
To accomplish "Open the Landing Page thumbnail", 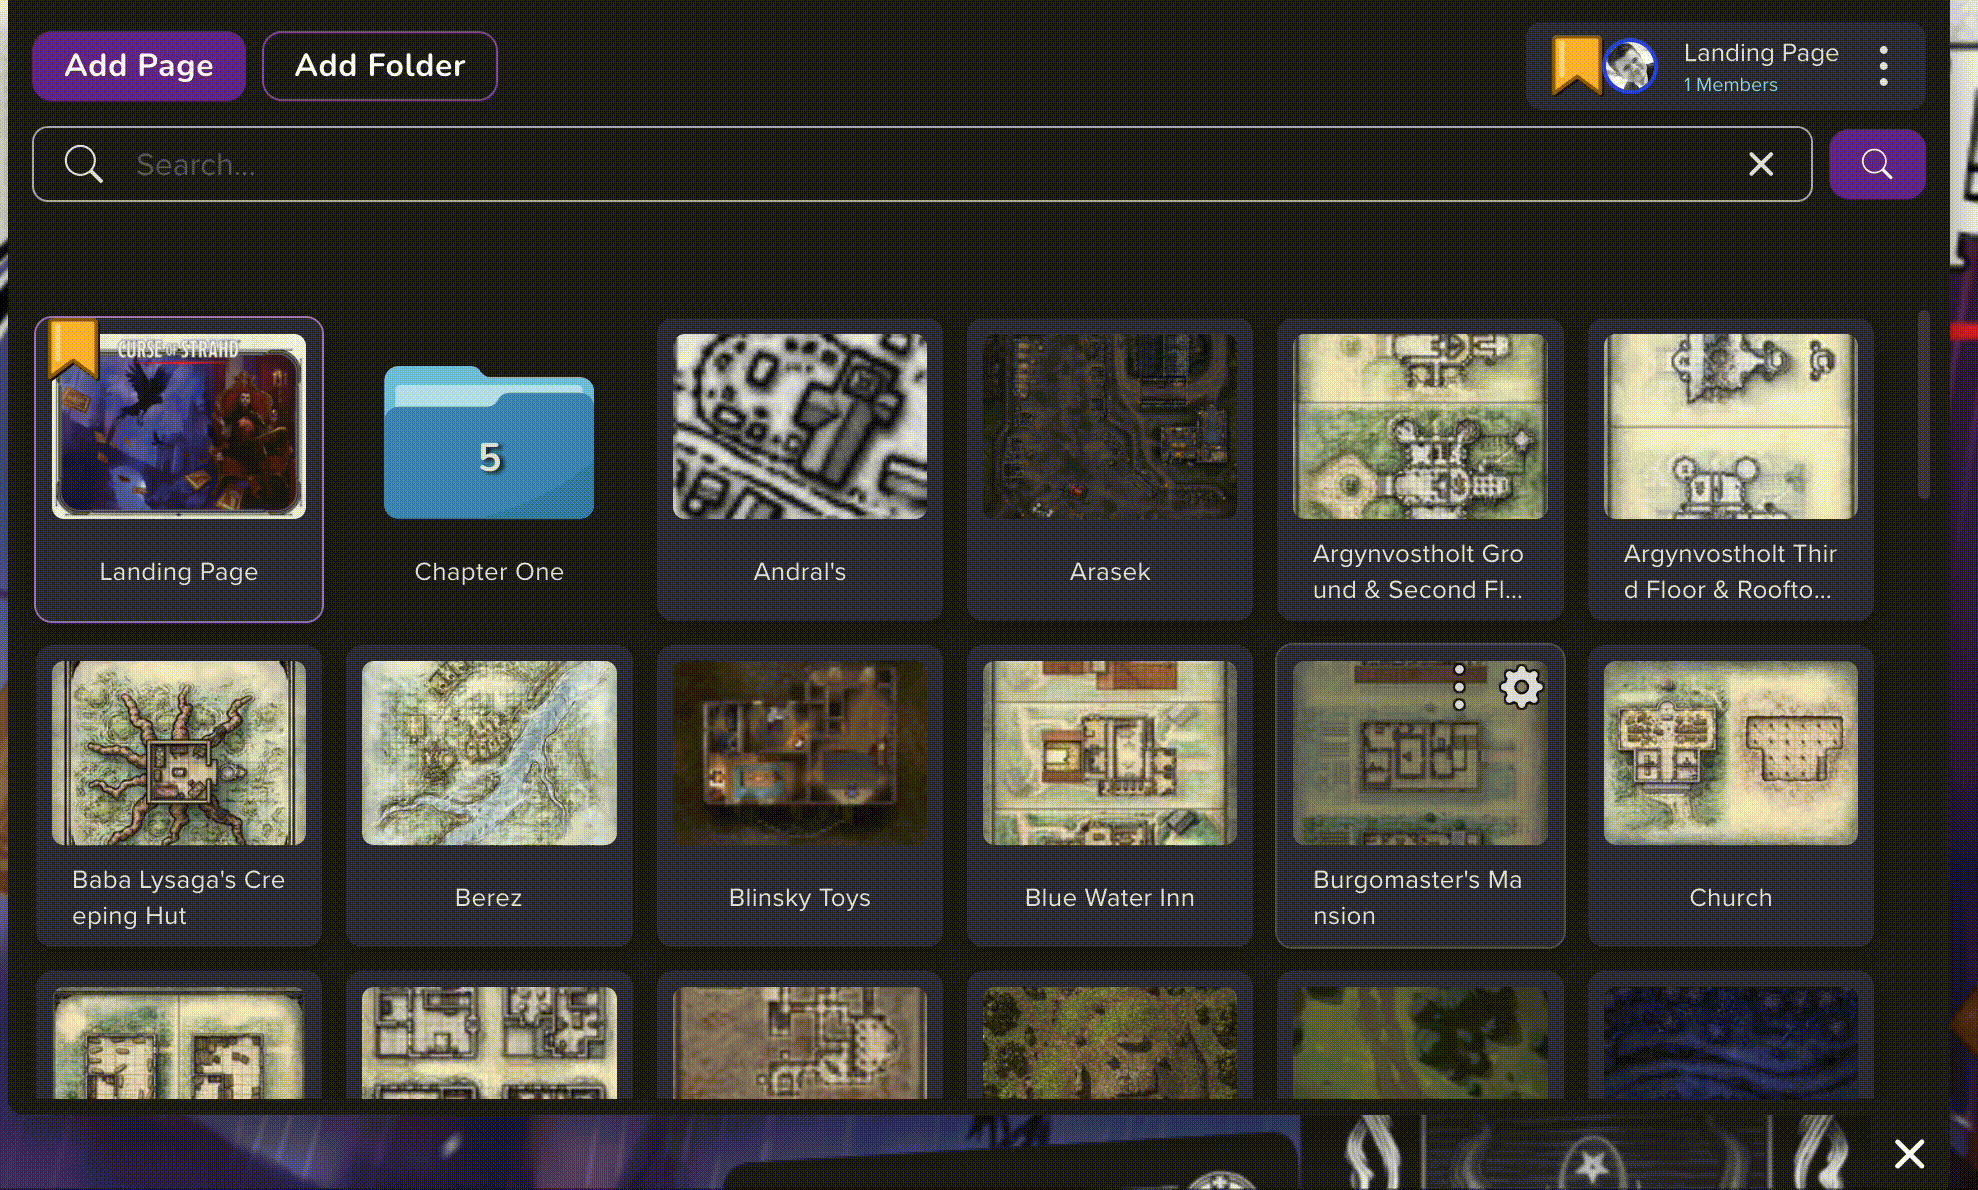I will point(179,427).
